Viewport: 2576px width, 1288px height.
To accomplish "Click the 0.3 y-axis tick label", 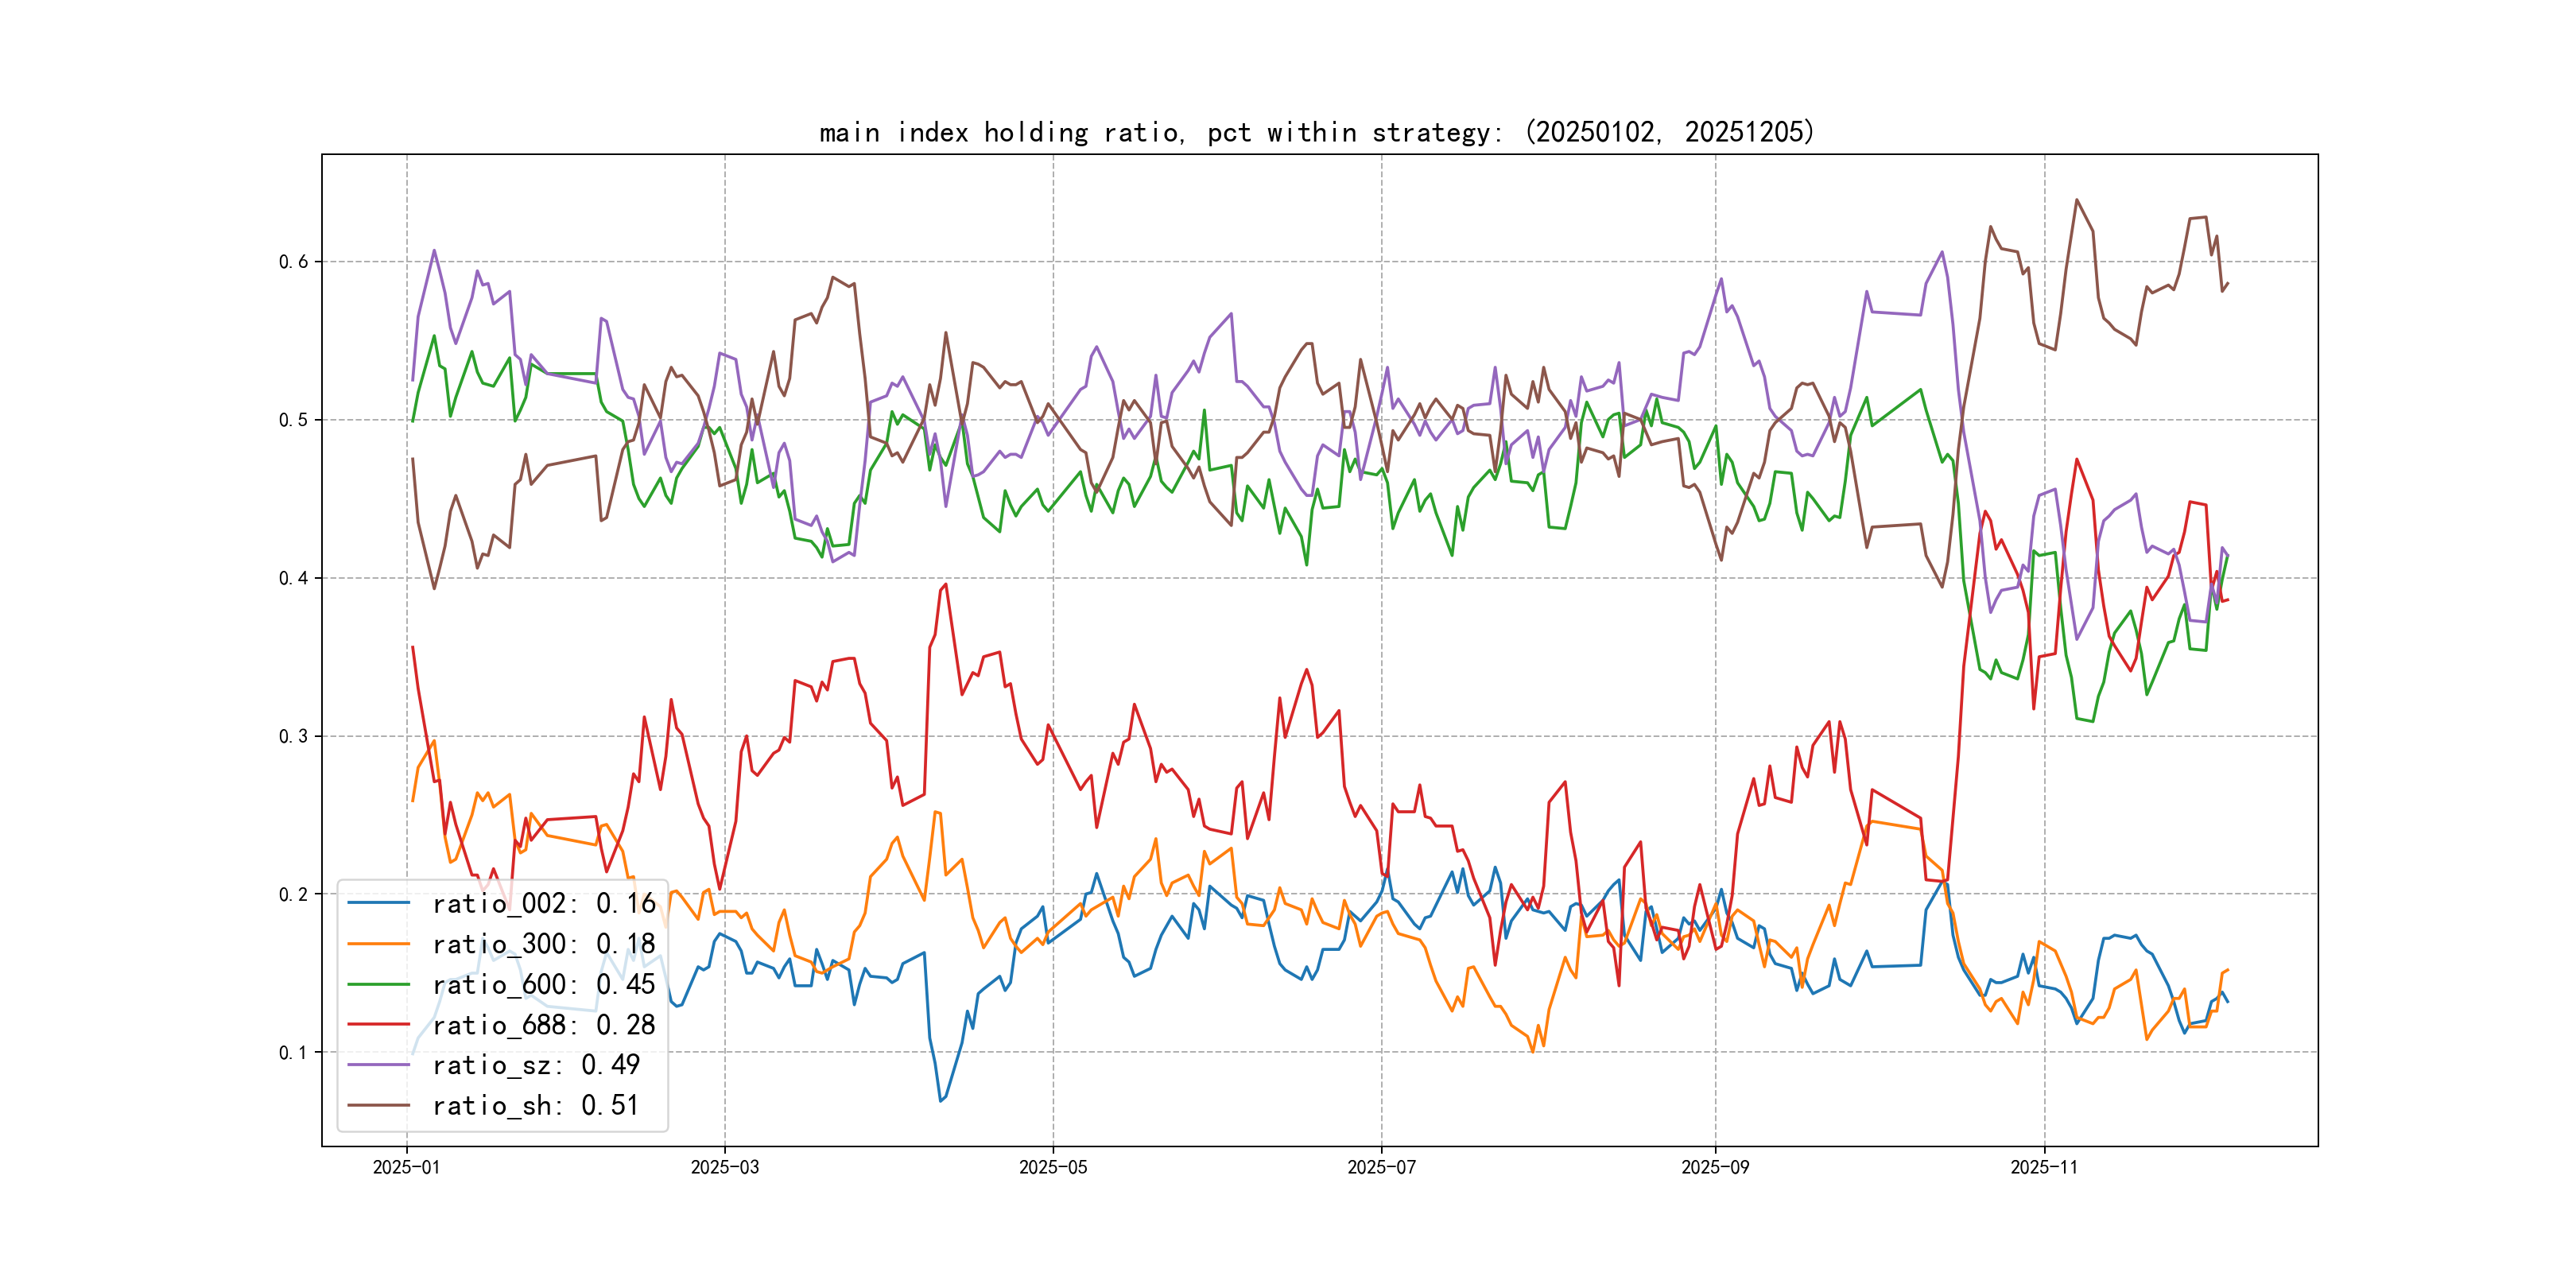I will [293, 736].
